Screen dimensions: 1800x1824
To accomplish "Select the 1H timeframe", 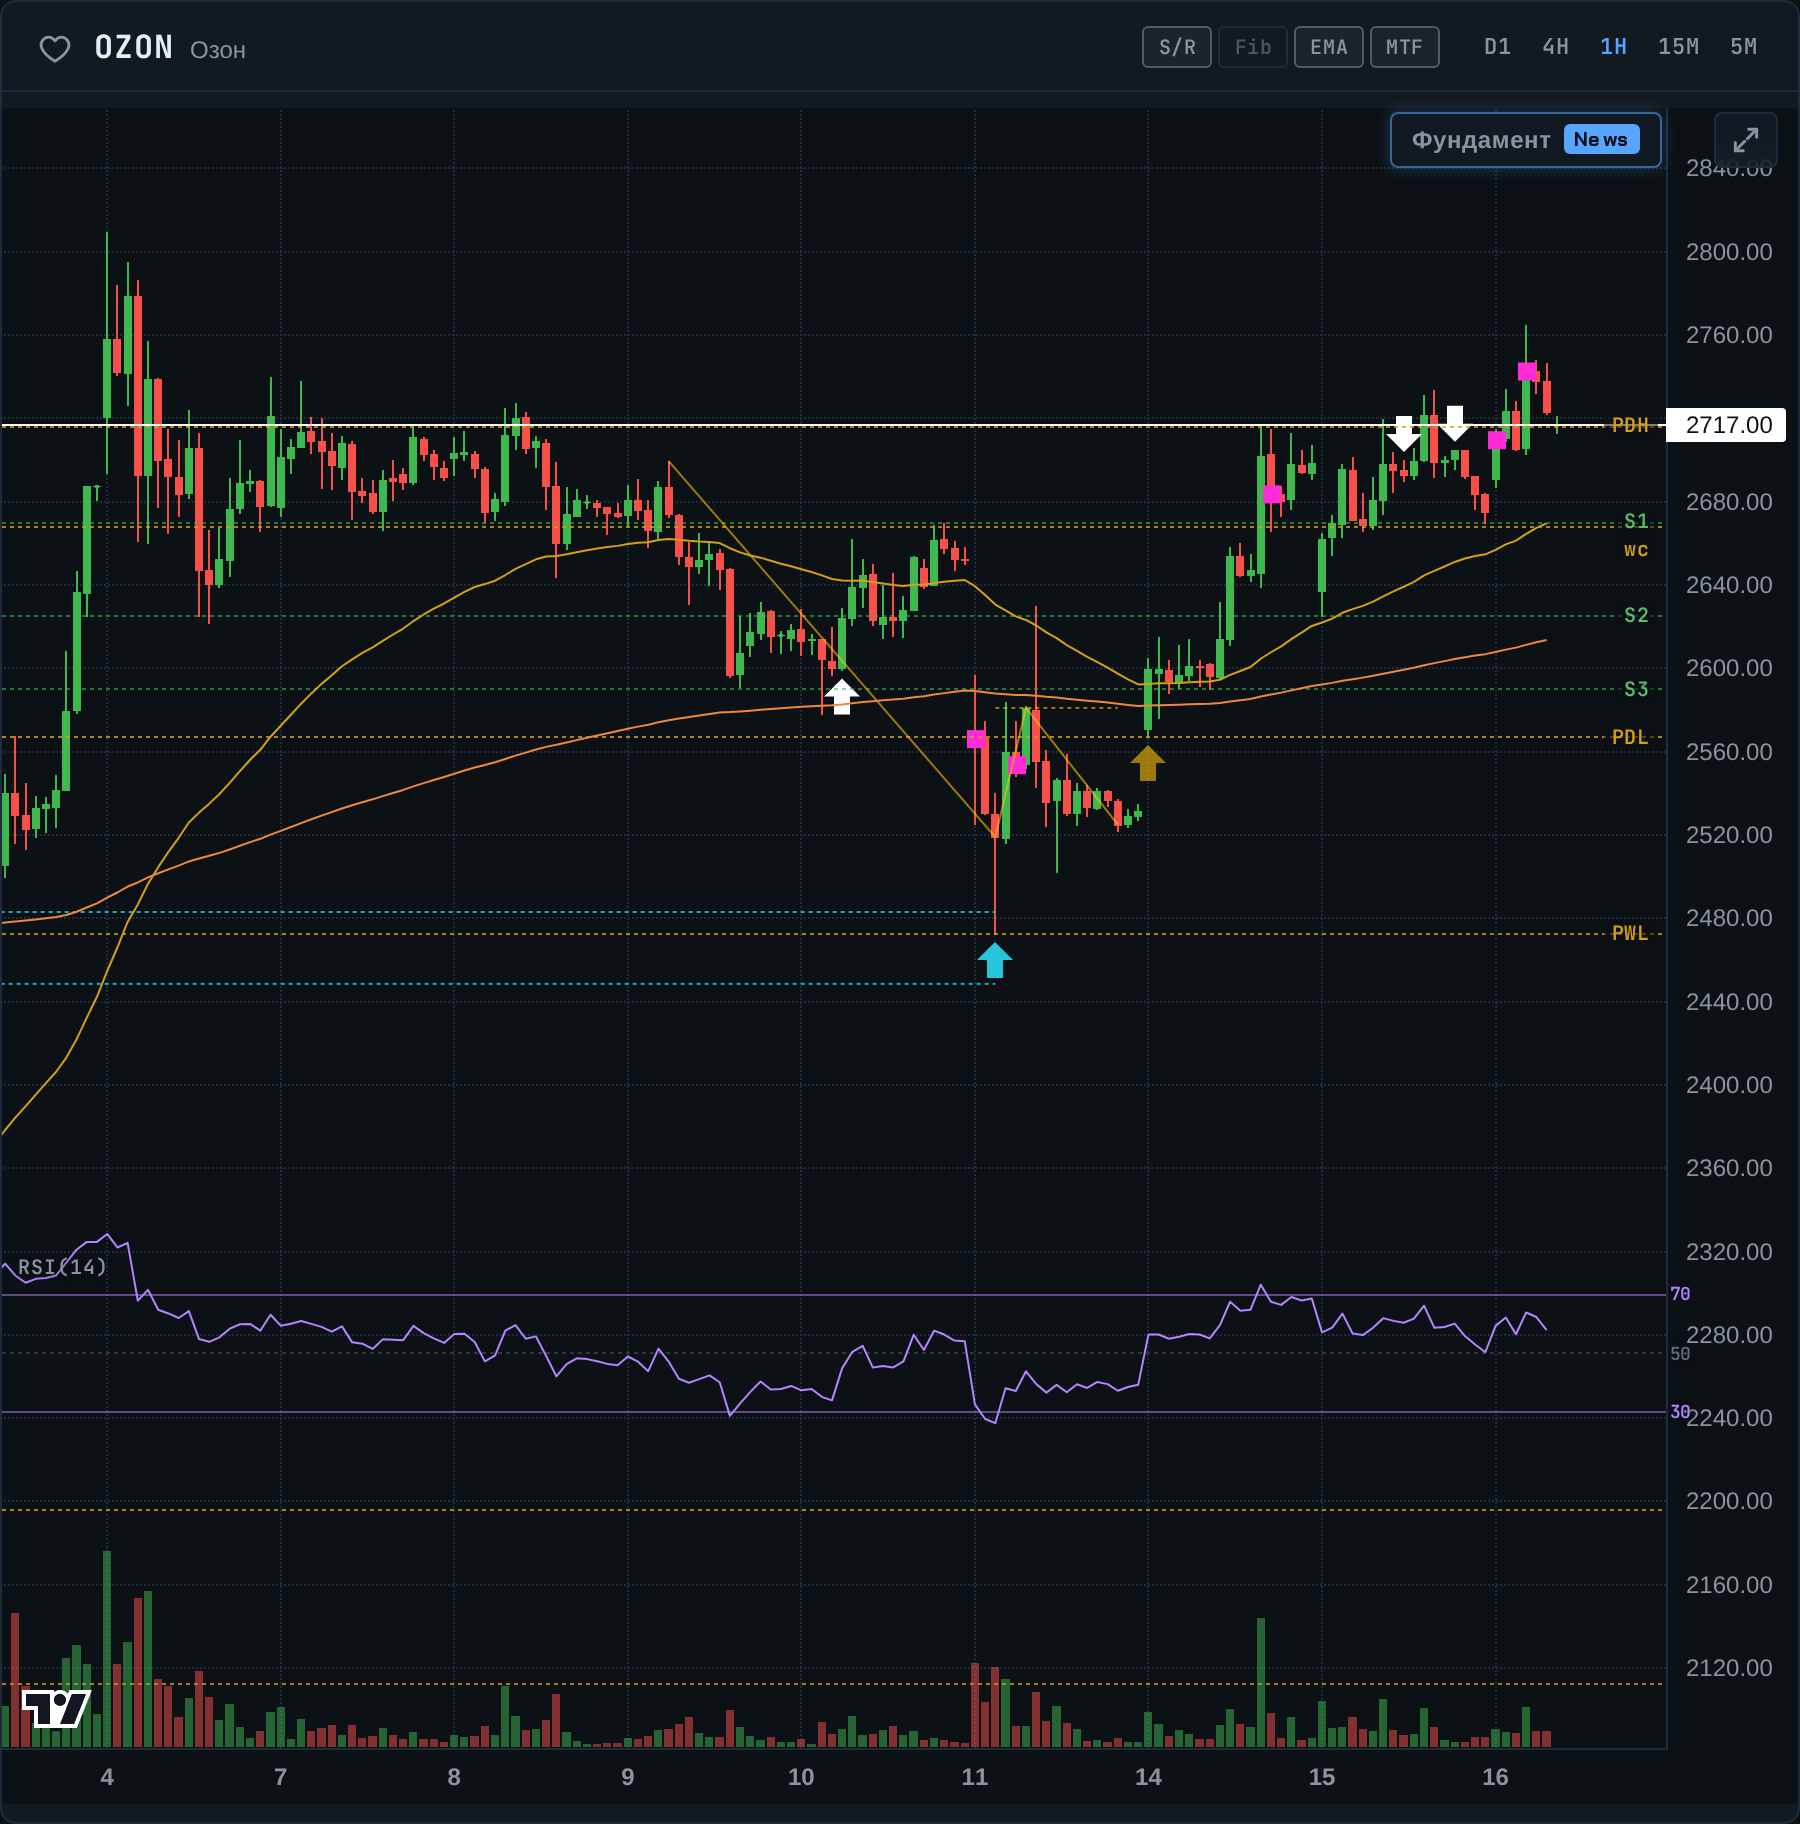I will [1613, 47].
